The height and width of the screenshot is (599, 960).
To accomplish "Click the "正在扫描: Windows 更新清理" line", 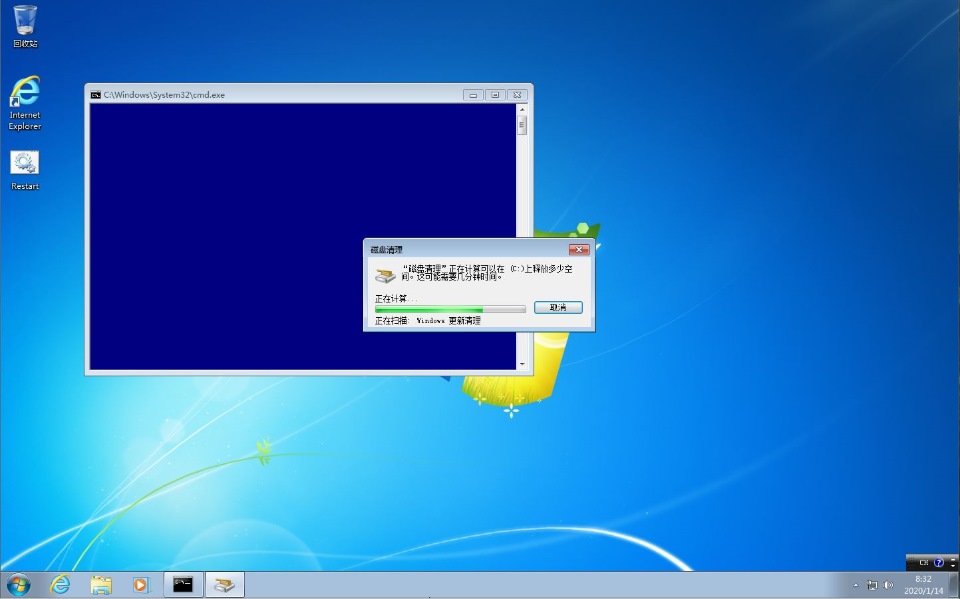I will [x=428, y=320].
